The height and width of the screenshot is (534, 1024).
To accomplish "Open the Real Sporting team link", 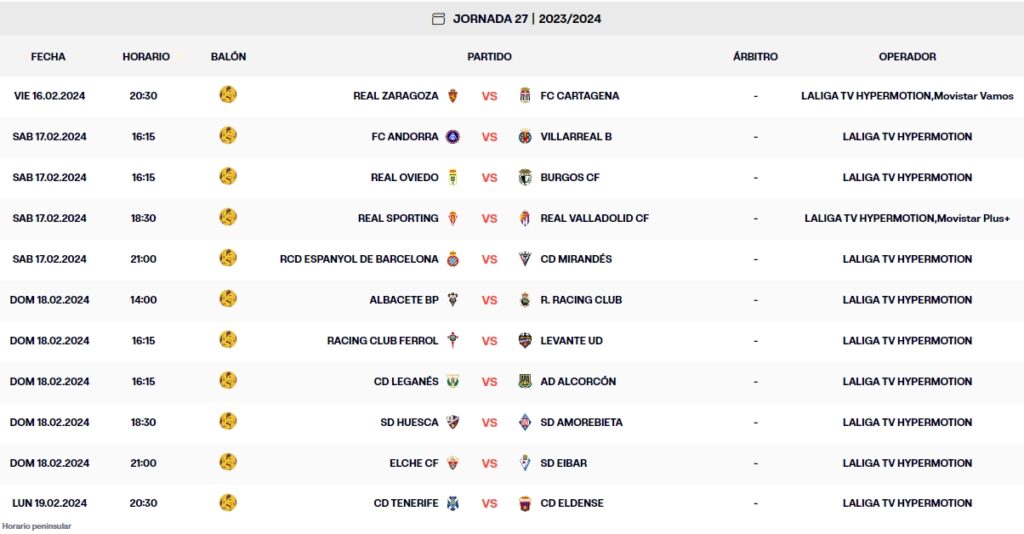I will click(398, 218).
